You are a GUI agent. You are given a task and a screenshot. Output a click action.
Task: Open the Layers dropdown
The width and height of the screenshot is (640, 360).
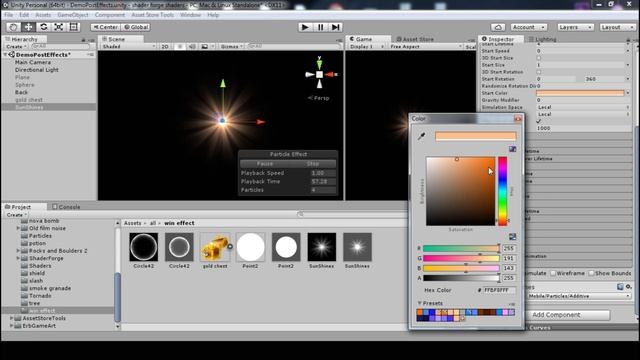[x=576, y=27]
